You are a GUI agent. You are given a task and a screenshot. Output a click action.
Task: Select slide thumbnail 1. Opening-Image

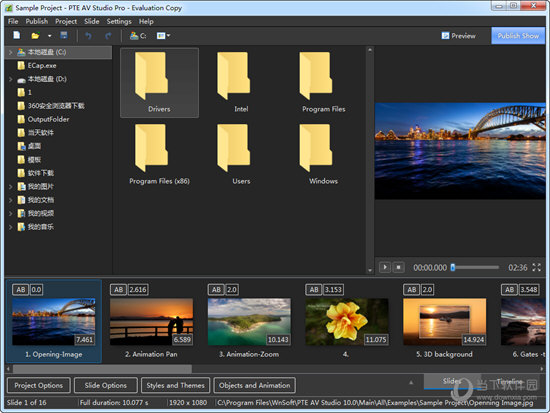[x=54, y=322]
